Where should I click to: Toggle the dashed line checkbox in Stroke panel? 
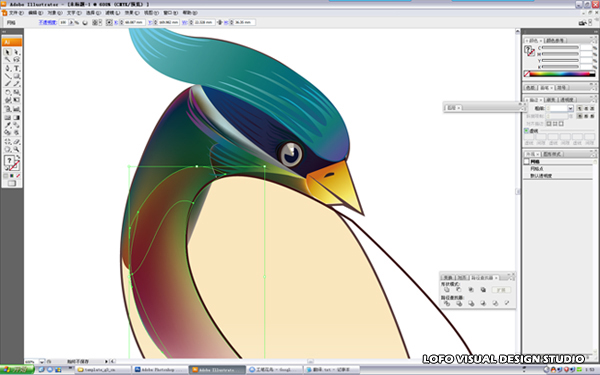527,131
